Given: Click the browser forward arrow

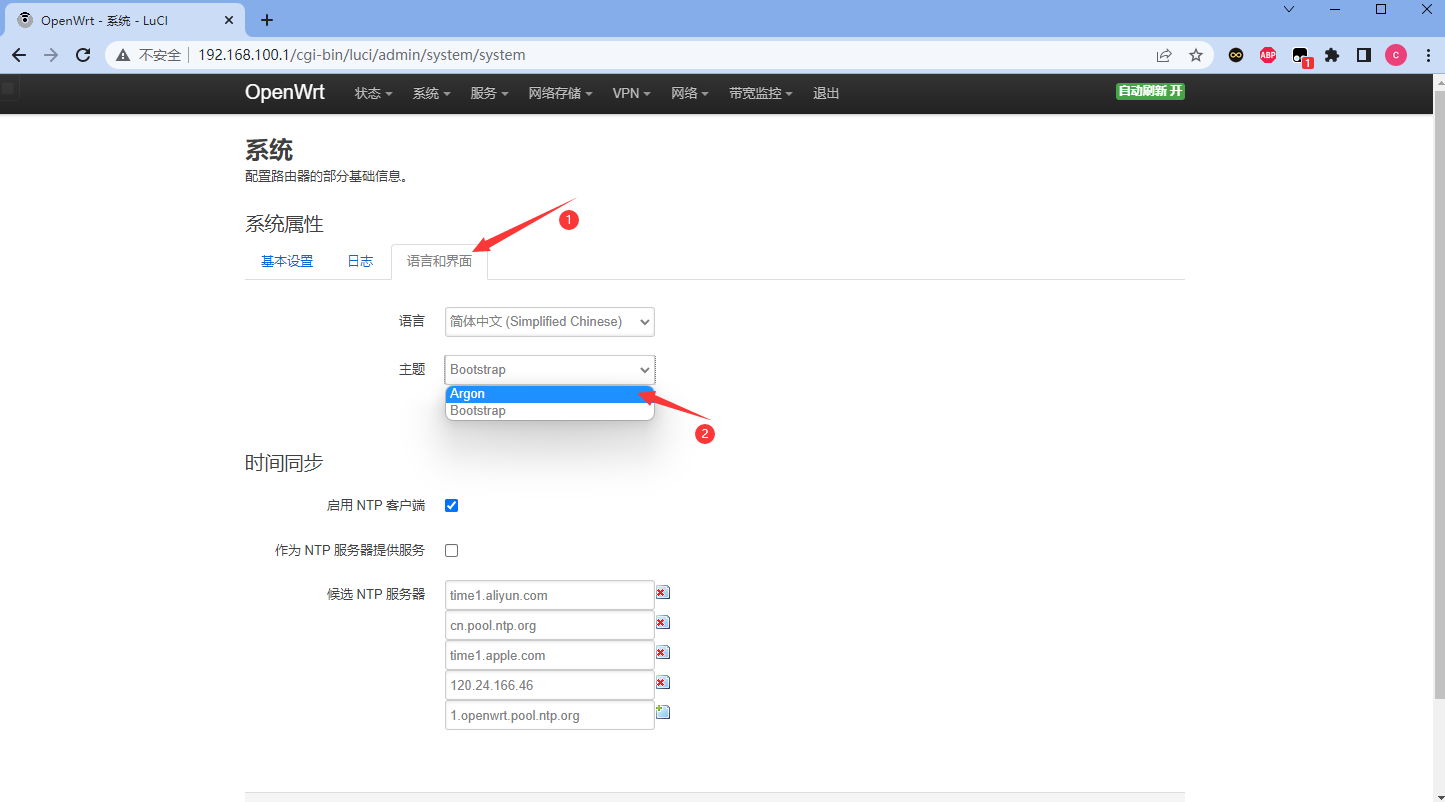Looking at the screenshot, I should [51, 55].
